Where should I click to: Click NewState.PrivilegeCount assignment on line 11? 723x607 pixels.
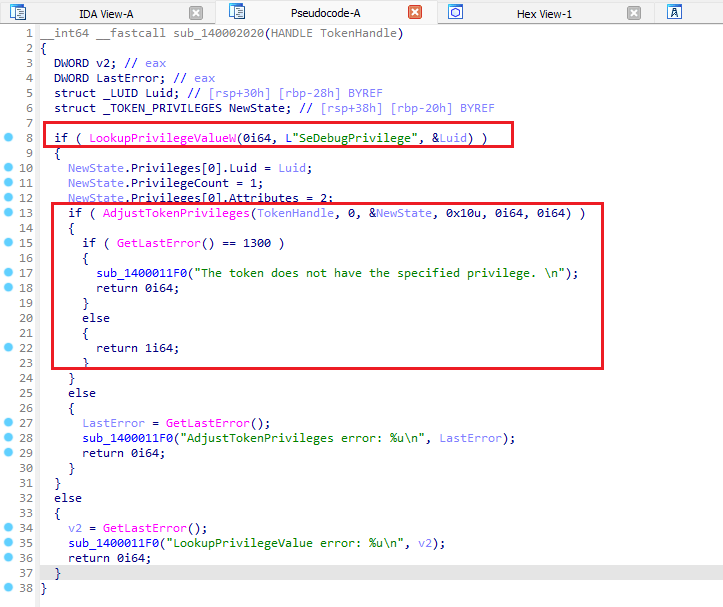(165, 183)
